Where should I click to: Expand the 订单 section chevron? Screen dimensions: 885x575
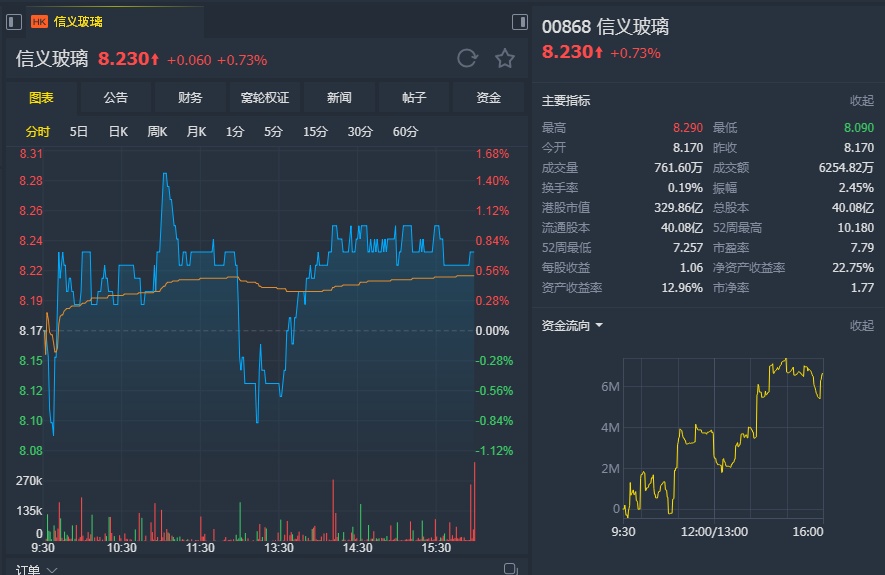(x=53, y=570)
